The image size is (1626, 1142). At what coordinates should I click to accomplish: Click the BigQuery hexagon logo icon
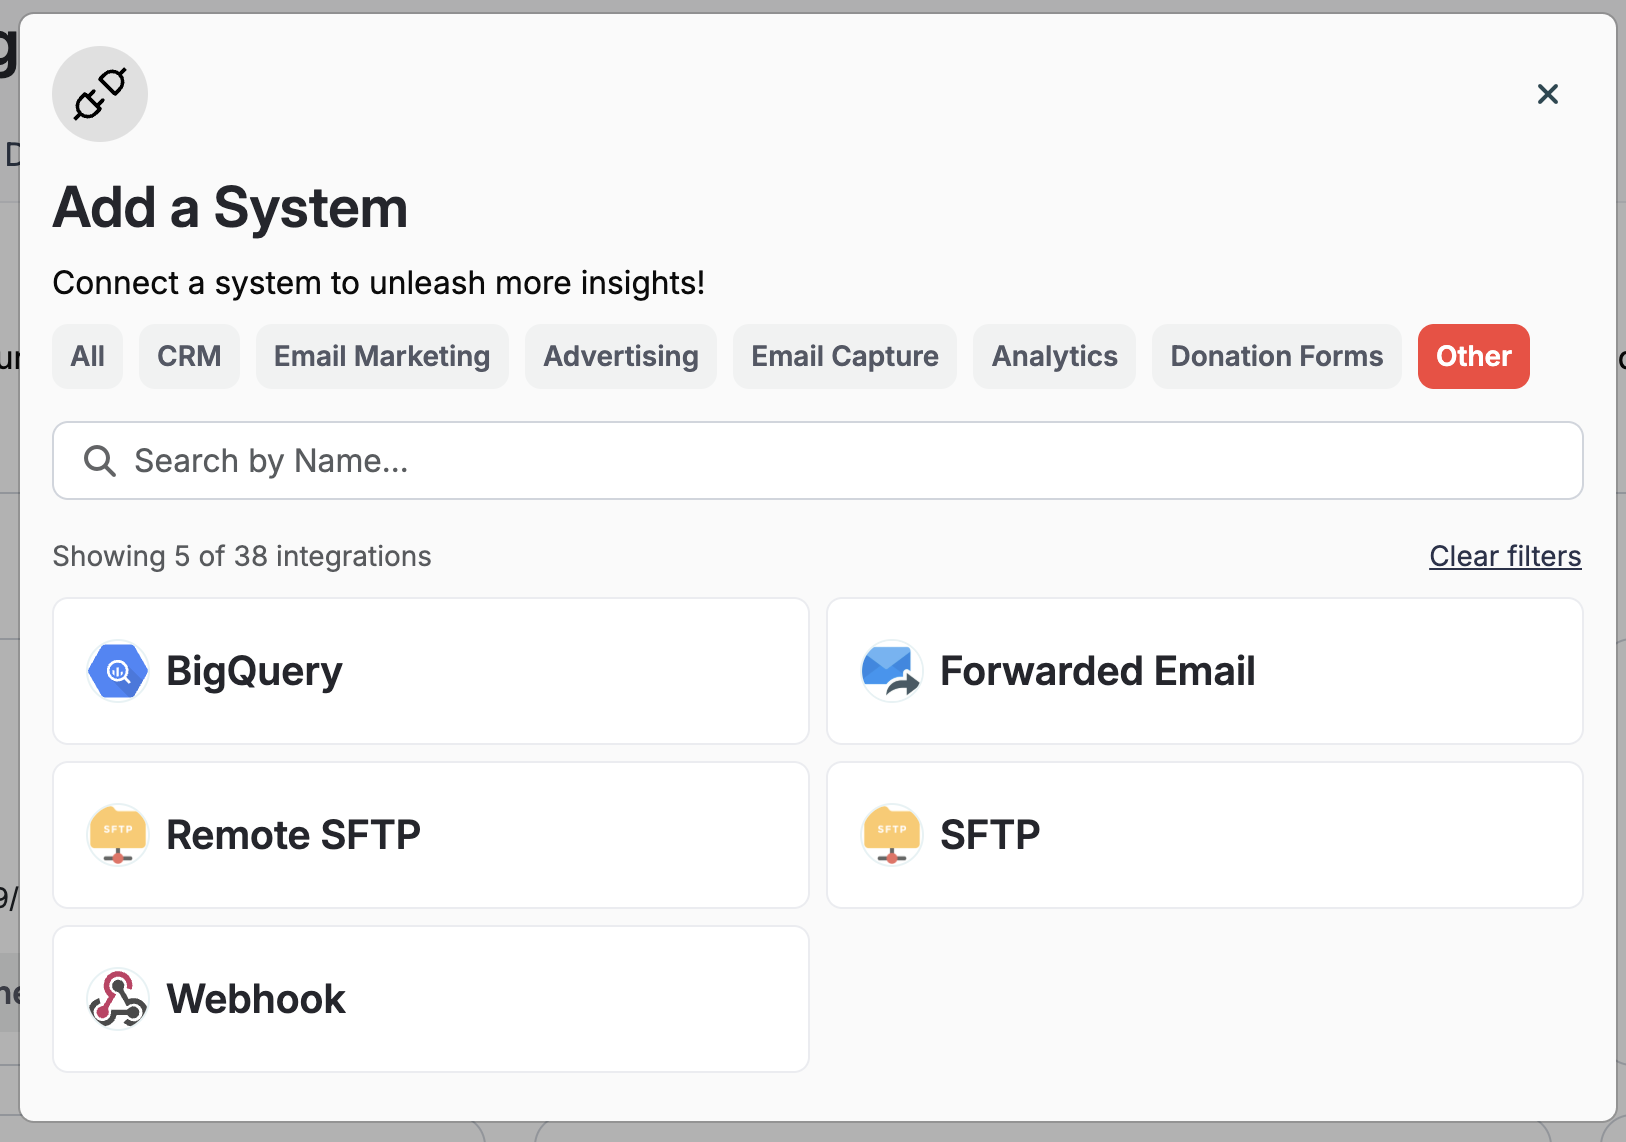point(118,671)
